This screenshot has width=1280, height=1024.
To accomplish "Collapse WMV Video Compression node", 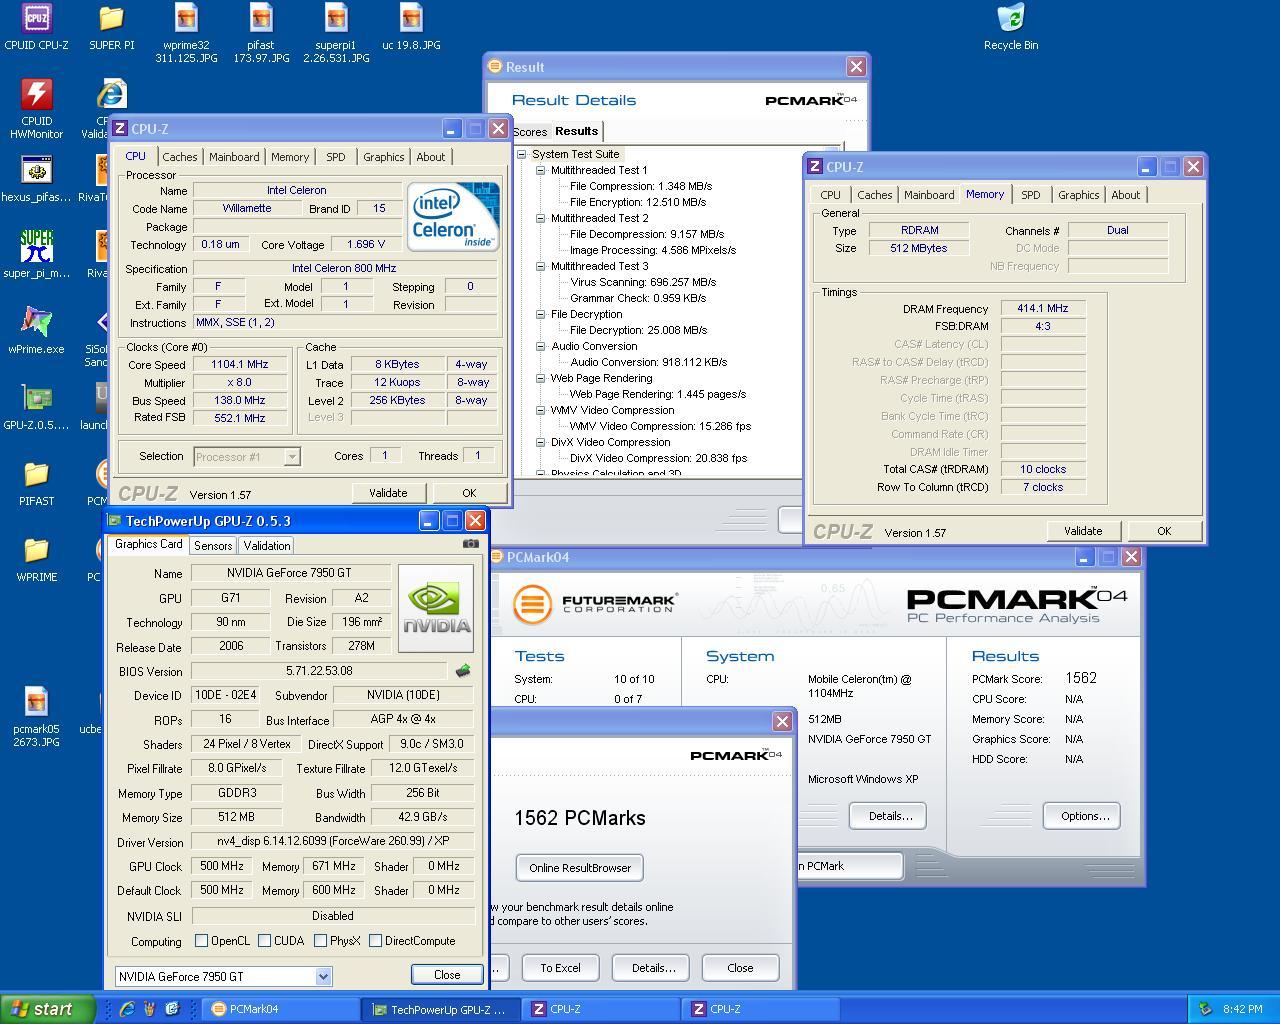I will click(541, 410).
